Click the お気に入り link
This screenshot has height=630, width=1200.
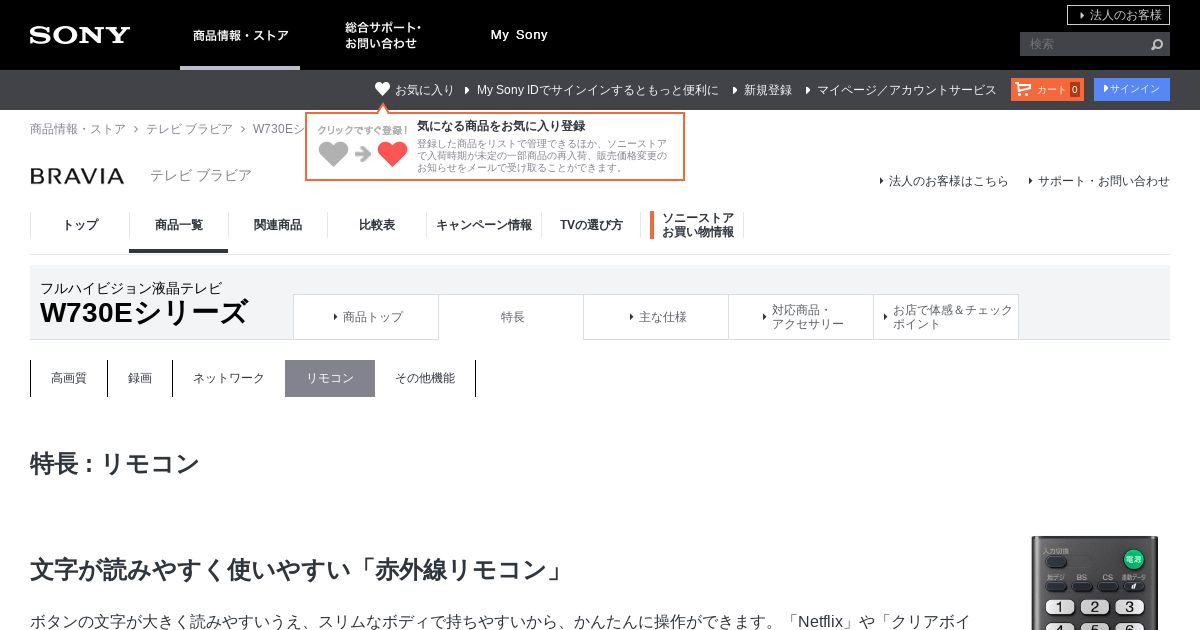(x=424, y=90)
